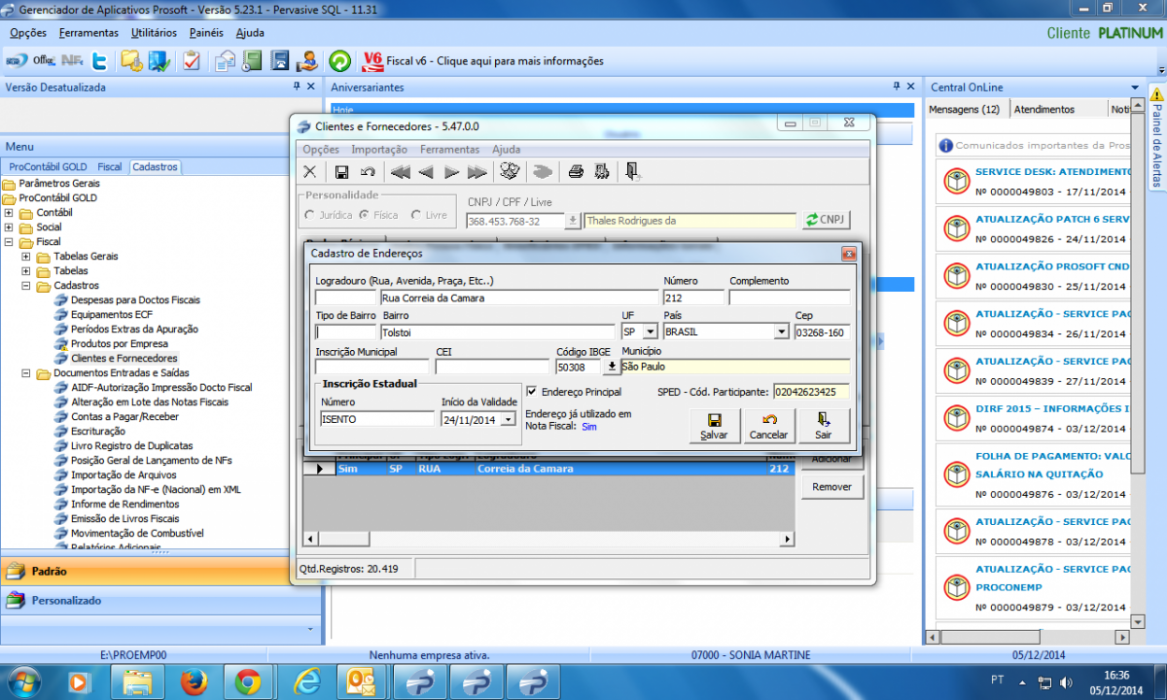Click the horizontal scrollbar of the address grid

pyautogui.click(x=549, y=539)
